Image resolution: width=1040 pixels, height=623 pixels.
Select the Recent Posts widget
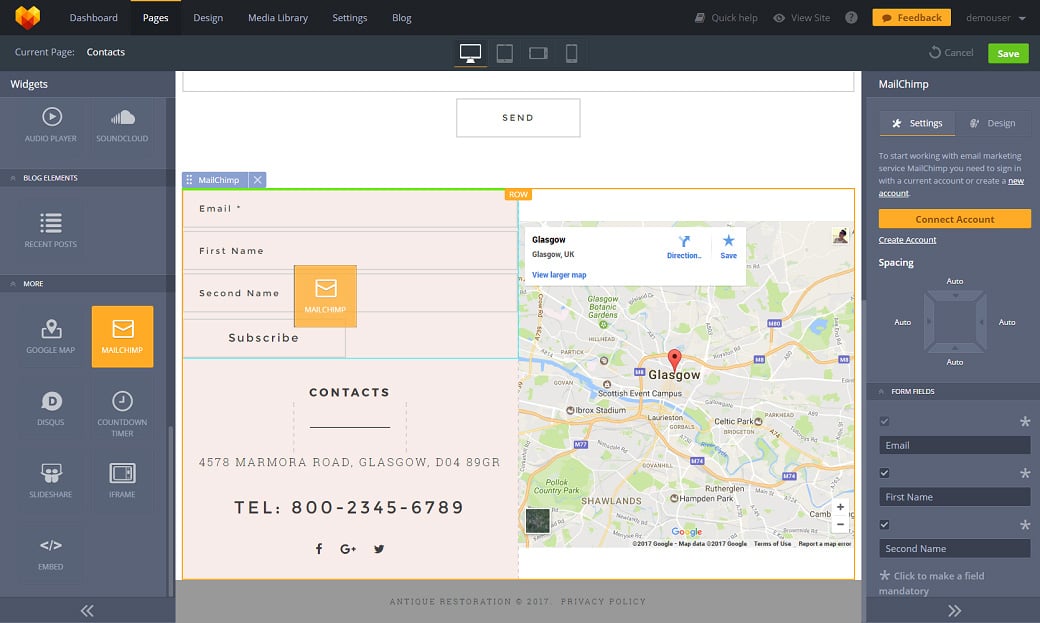pyautogui.click(x=51, y=228)
